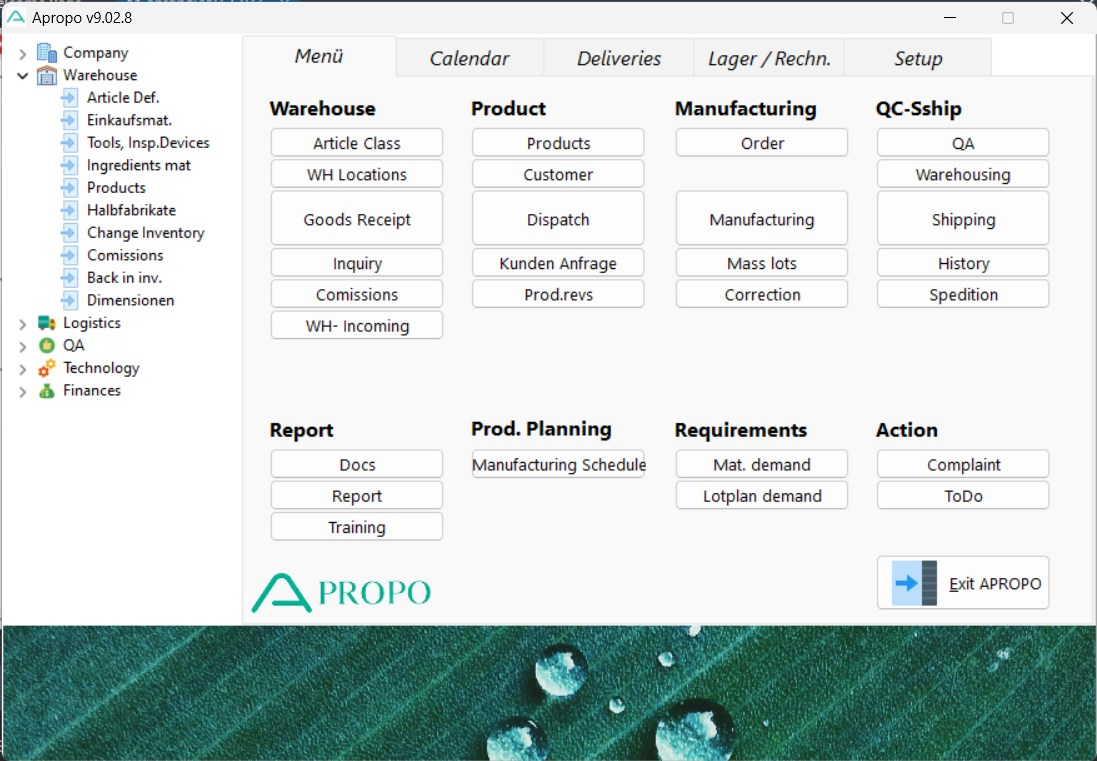The width and height of the screenshot is (1097, 761).
Task: Expand the Logistics tree node
Action: point(23,323)
